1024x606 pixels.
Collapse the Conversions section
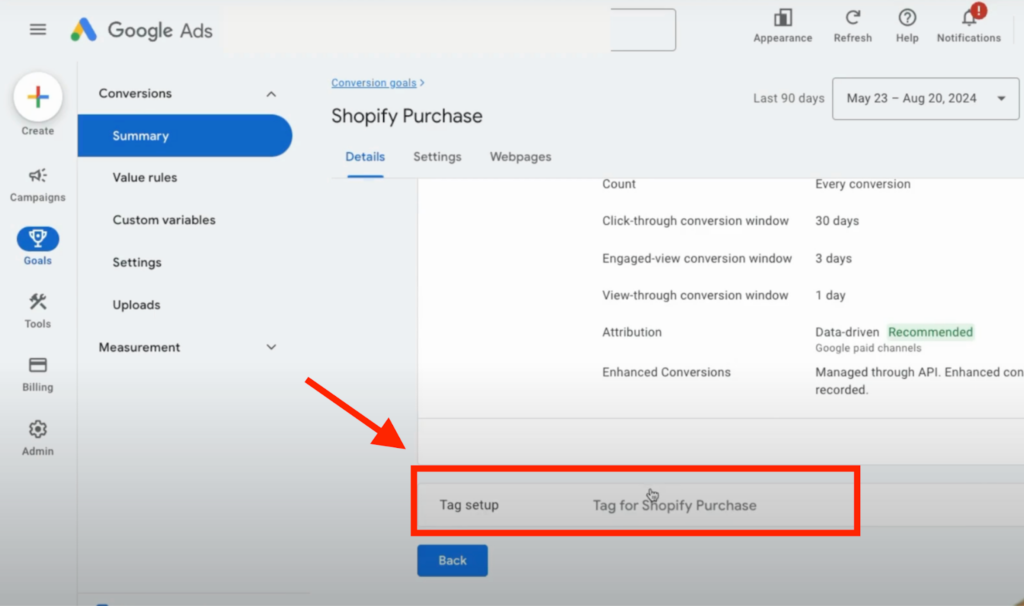coord(271,94)
